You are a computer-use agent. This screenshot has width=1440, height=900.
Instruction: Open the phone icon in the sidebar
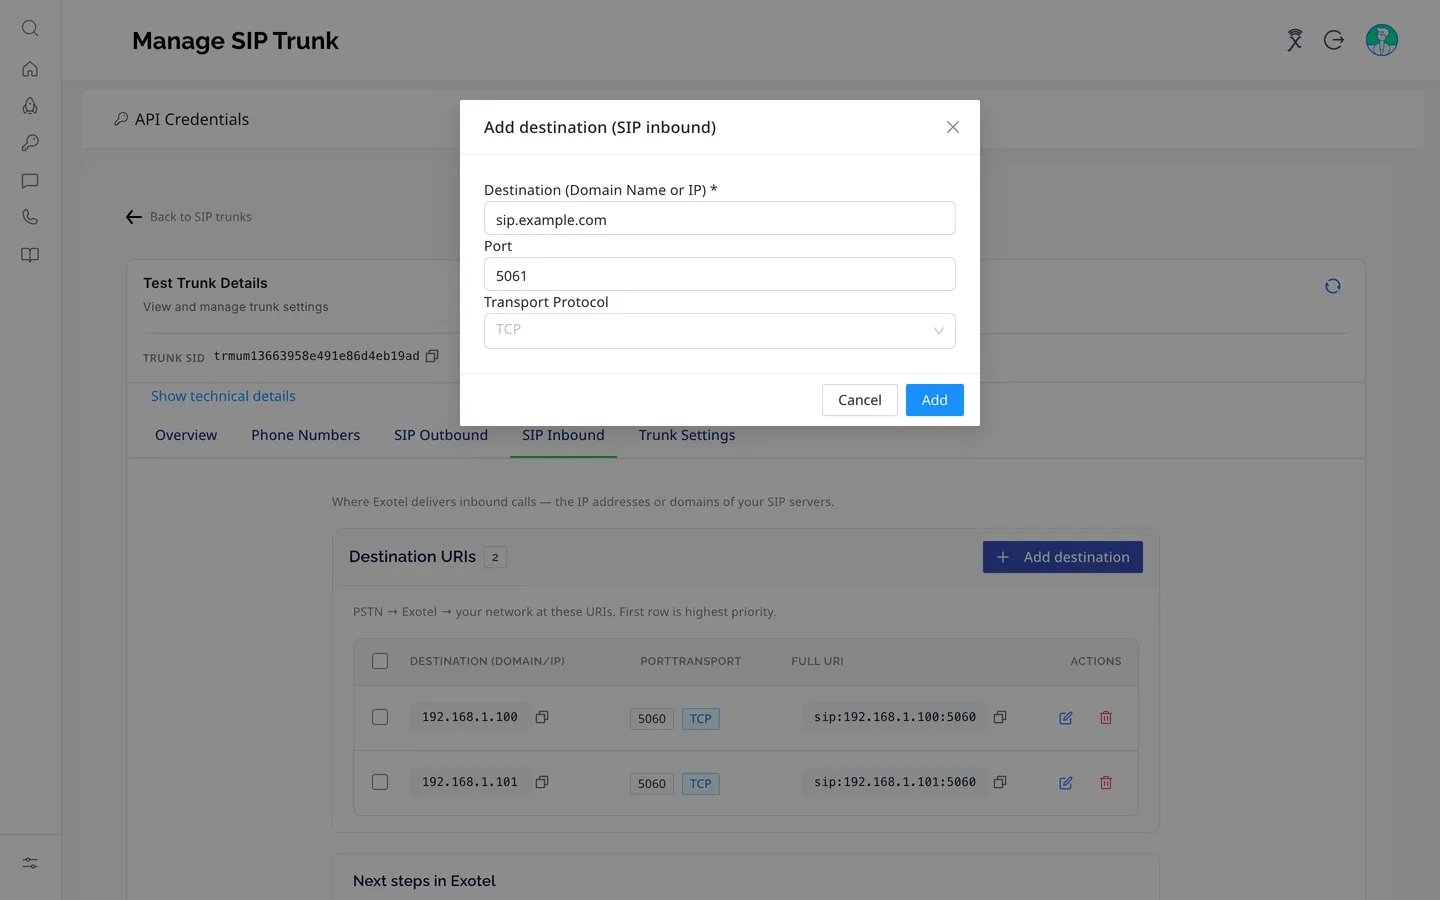click(30, 217)
